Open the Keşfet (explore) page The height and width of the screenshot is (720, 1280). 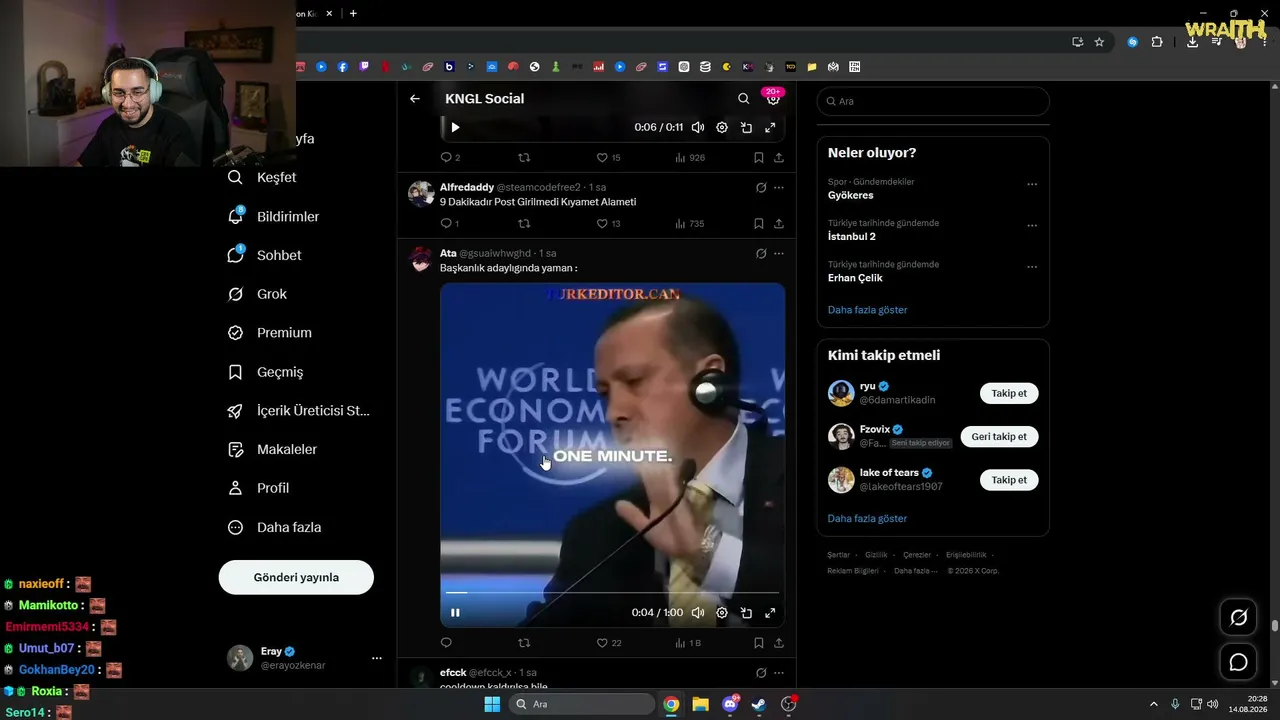click(262, 177)
